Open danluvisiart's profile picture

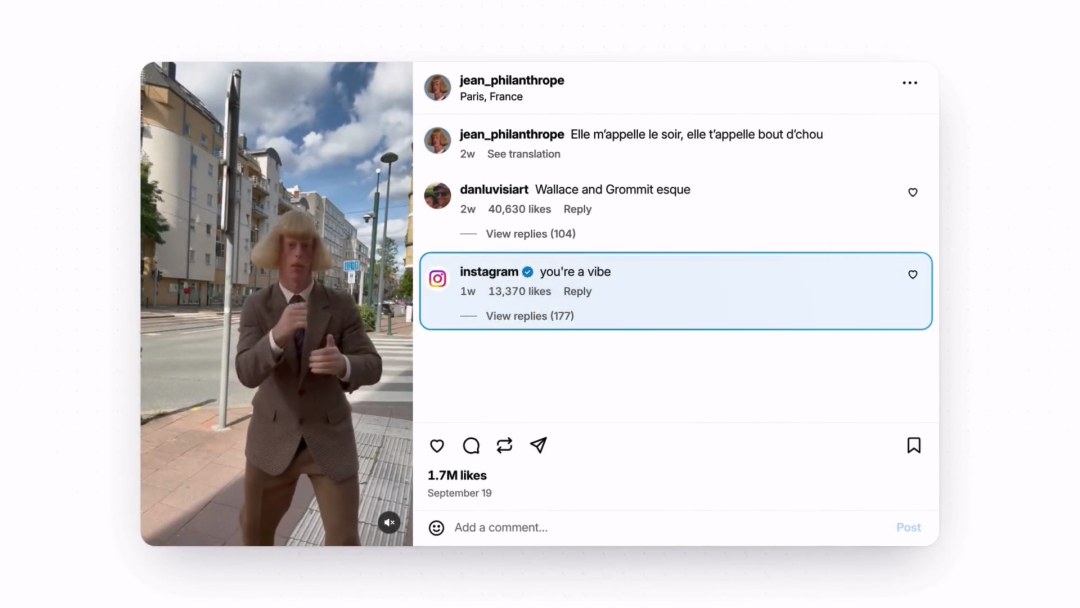coord(437,196)
